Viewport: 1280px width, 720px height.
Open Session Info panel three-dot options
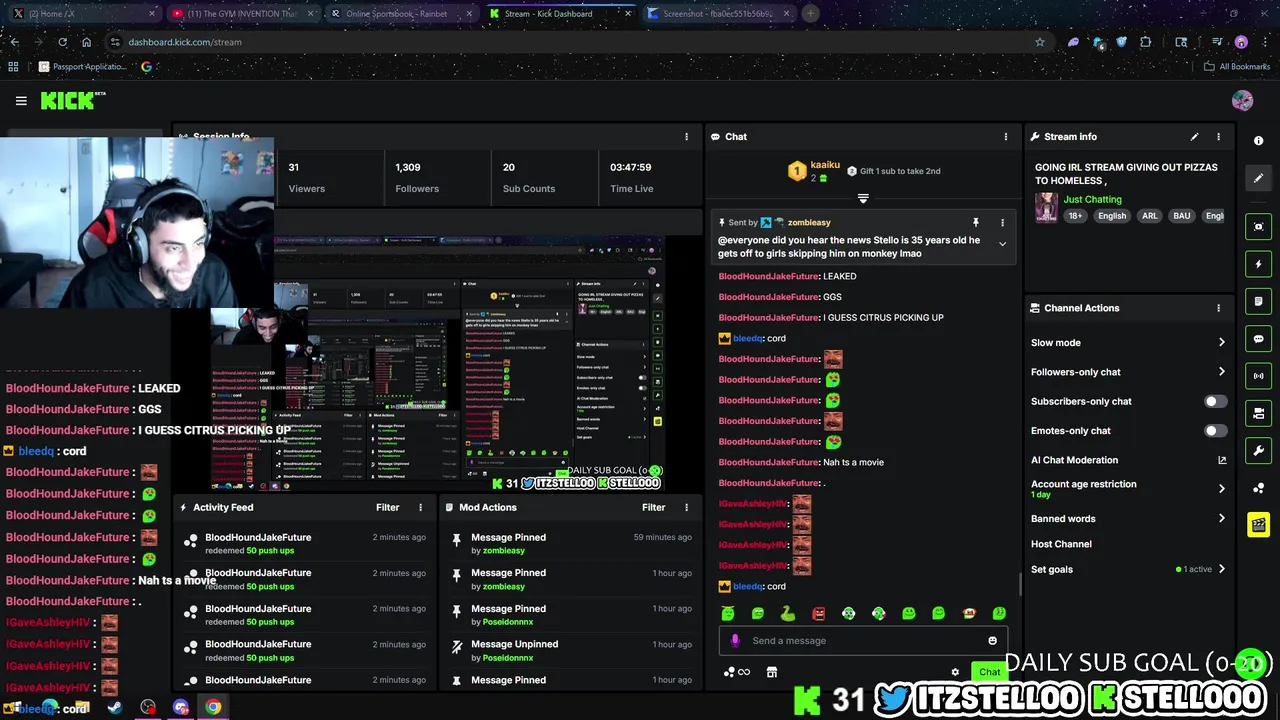click(686, 137)
